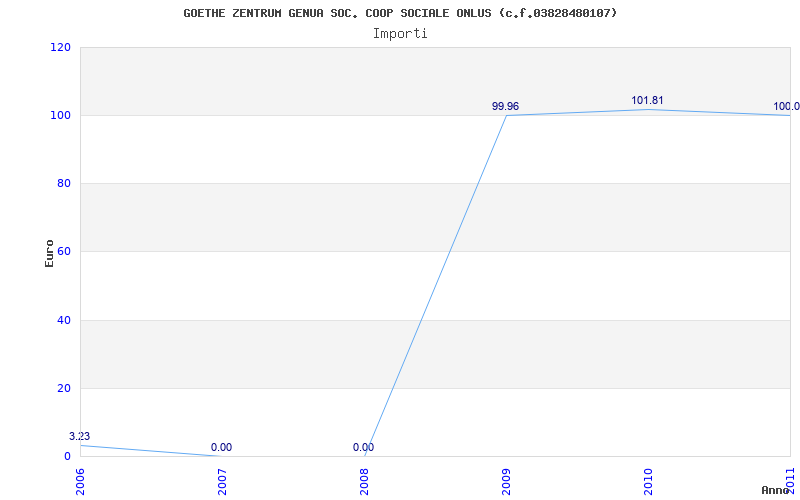Select the 2006 x-axis year label
This screenshot has width=800, height=500.
(81, 482)
